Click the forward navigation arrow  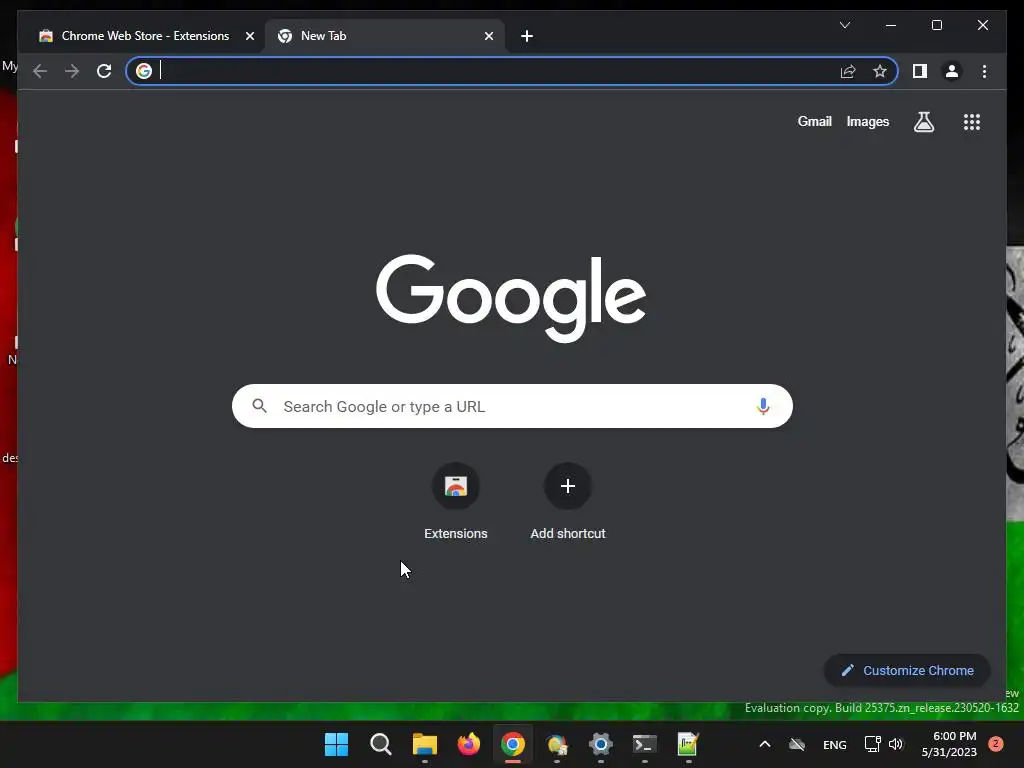pos(72,71)
